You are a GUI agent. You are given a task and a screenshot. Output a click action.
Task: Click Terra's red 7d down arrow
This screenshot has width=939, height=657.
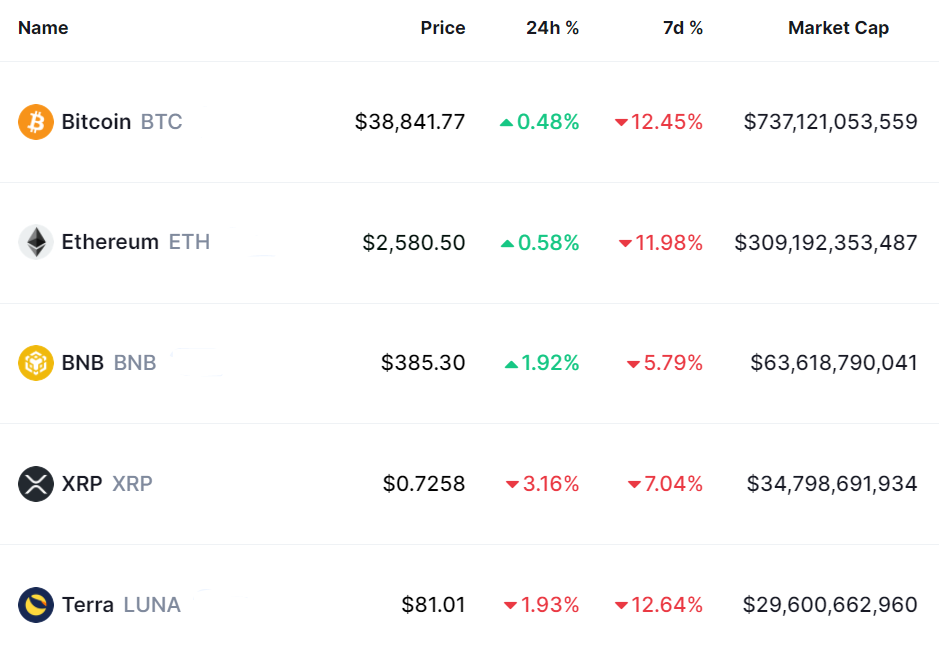pyautogui.click(x=621, y=606)
